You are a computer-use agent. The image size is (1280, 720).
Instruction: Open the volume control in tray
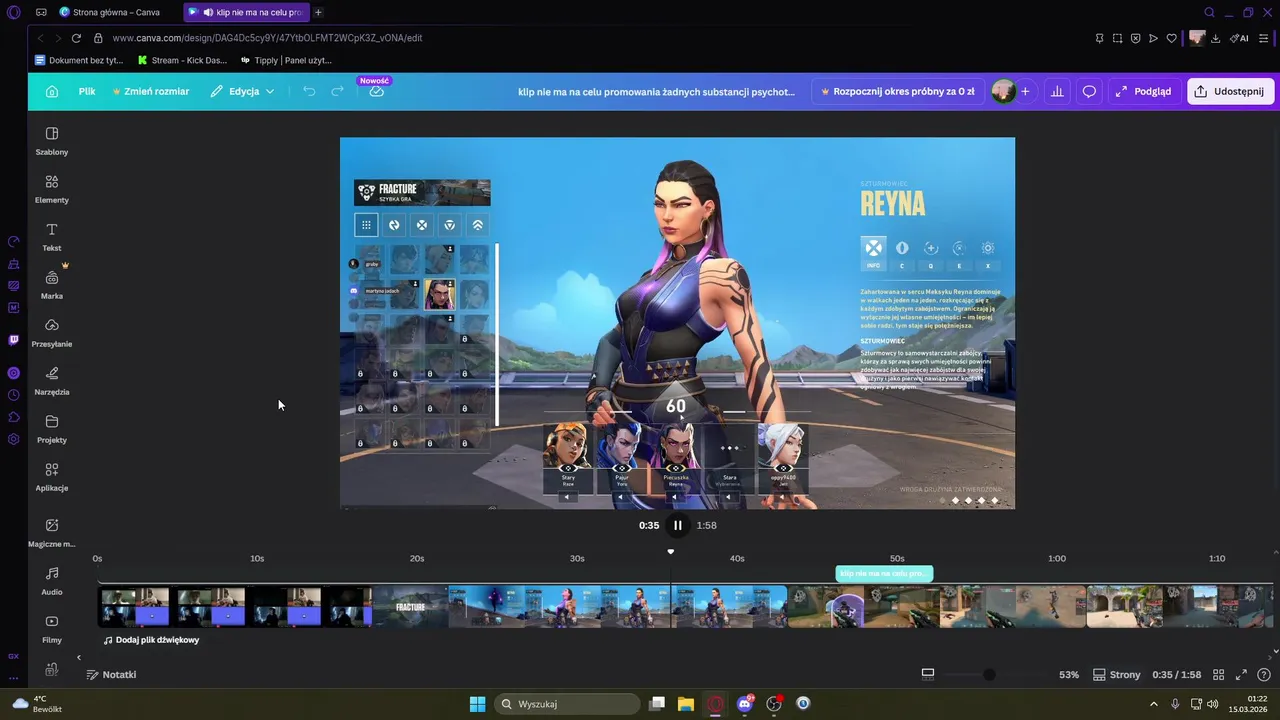pos(1212,704)
